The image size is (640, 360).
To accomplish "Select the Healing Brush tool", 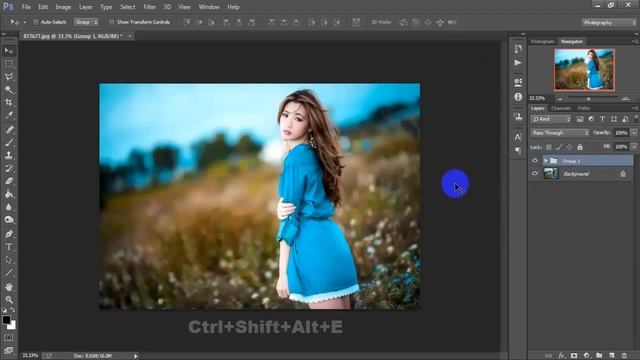I will pyautogui.click(x=9, y=129).
